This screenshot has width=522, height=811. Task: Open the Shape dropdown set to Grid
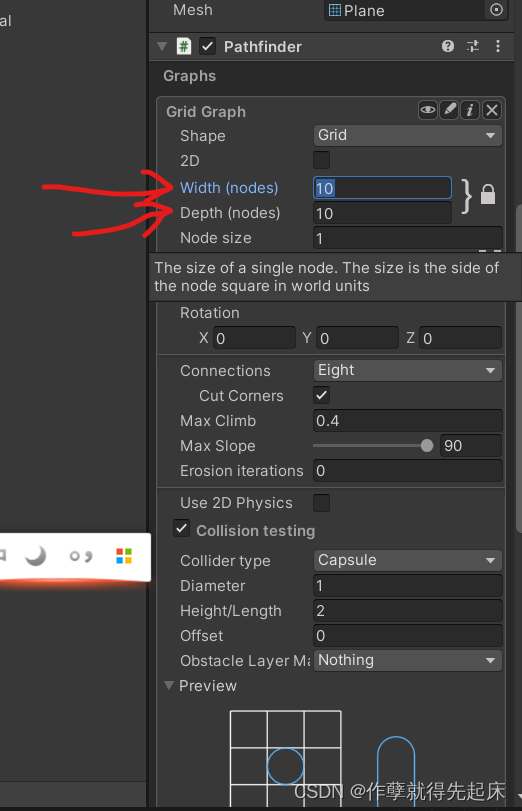pyautogui.click(x=408, y=136)
